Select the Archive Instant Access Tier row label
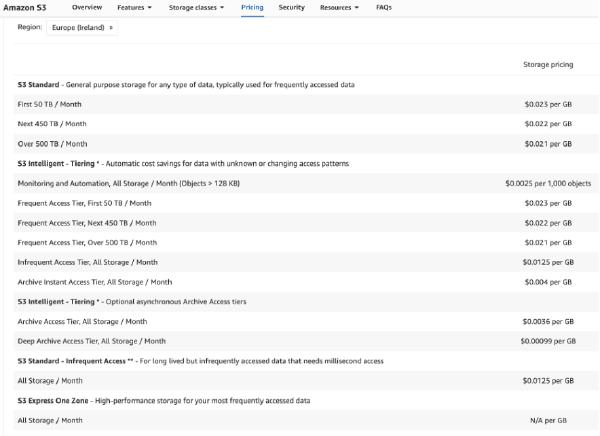 tap(95, 282)
